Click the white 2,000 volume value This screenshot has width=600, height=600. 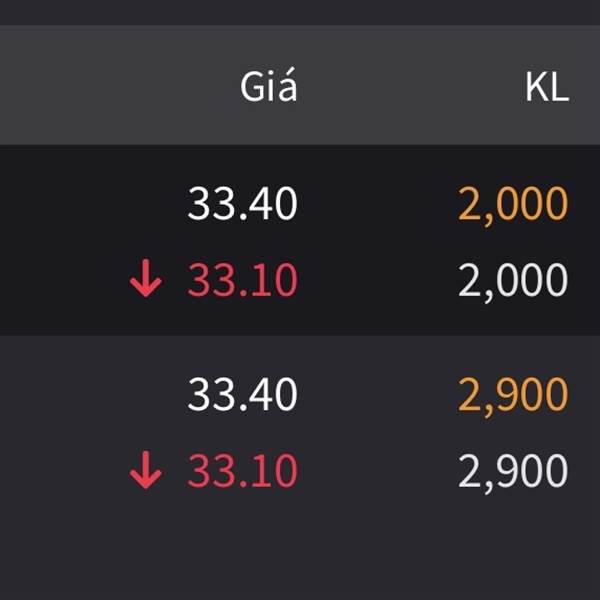point(513,282)
